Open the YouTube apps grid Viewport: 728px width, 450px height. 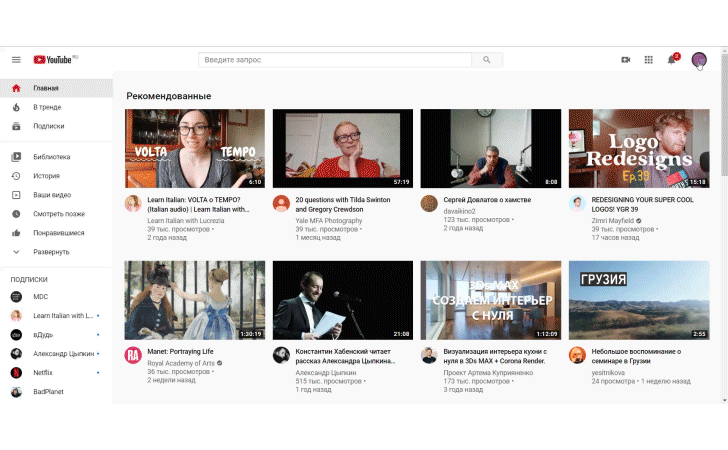coord(648,60)
